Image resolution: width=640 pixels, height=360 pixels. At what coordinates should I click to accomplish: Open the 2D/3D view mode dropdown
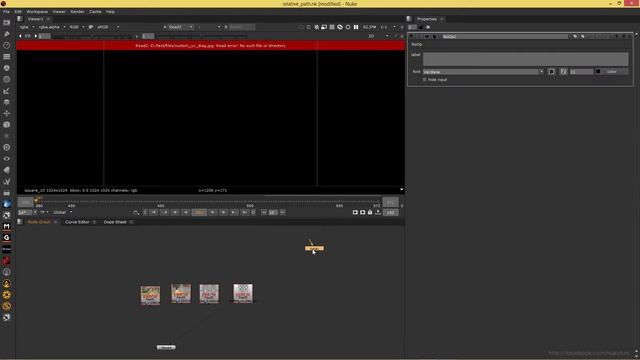click(378, 36)
